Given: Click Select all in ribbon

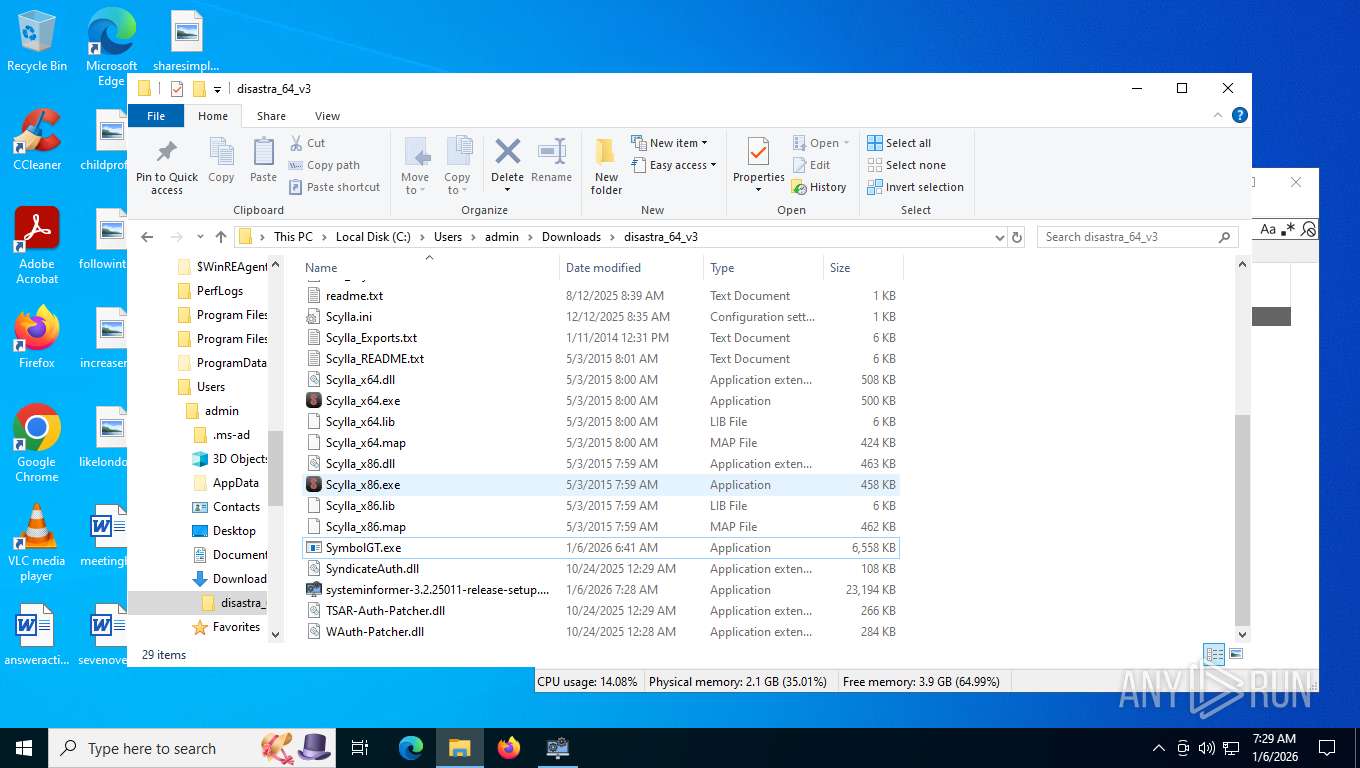Looking at the screenshot, I should 899,143.
